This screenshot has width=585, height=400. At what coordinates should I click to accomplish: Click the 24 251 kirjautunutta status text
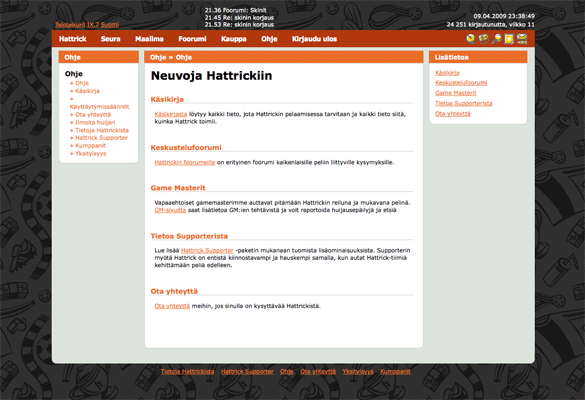(491, 25)
